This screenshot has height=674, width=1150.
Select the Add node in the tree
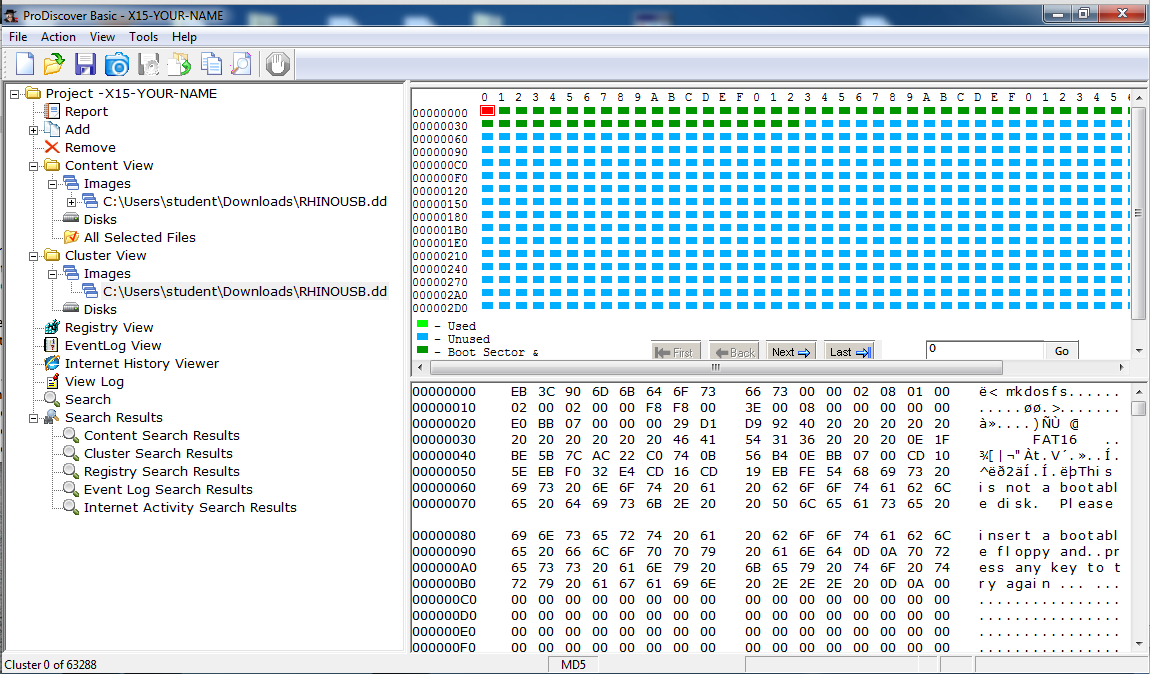77,129
